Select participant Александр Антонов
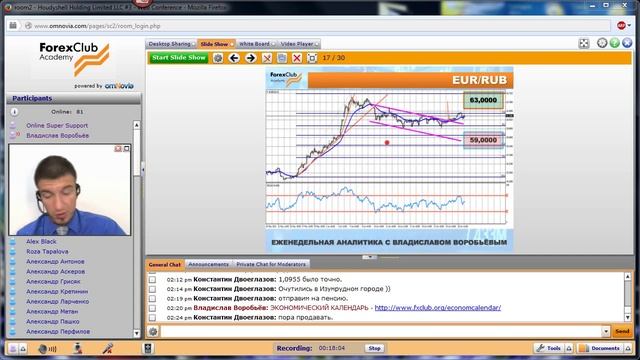This screenshot has height=360, width=640. click(55, 262)
